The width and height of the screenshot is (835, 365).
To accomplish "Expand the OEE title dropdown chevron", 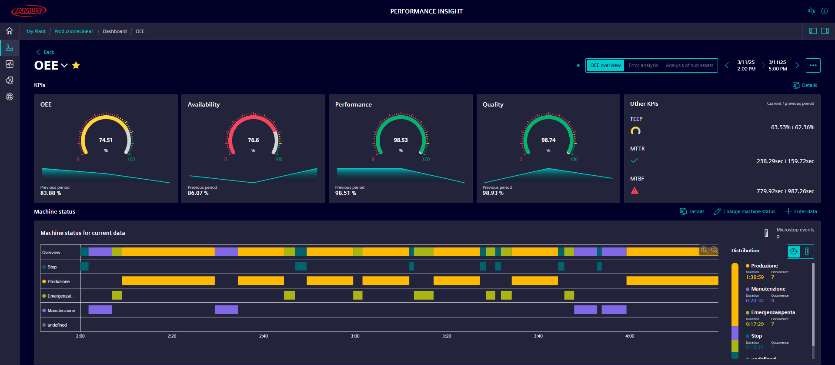I will coord(64,66).
